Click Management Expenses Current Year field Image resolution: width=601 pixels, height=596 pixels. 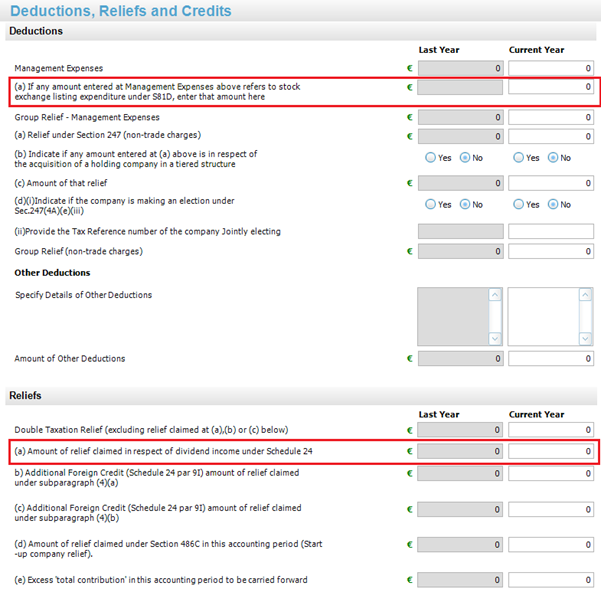tap(551, 68)
